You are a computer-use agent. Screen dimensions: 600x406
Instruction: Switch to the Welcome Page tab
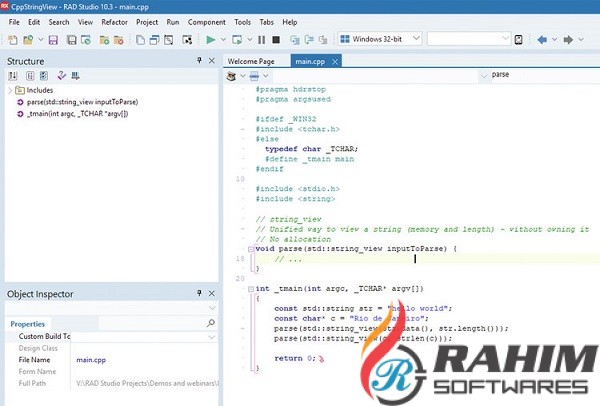pyautogui.click(x=251, y=61)
